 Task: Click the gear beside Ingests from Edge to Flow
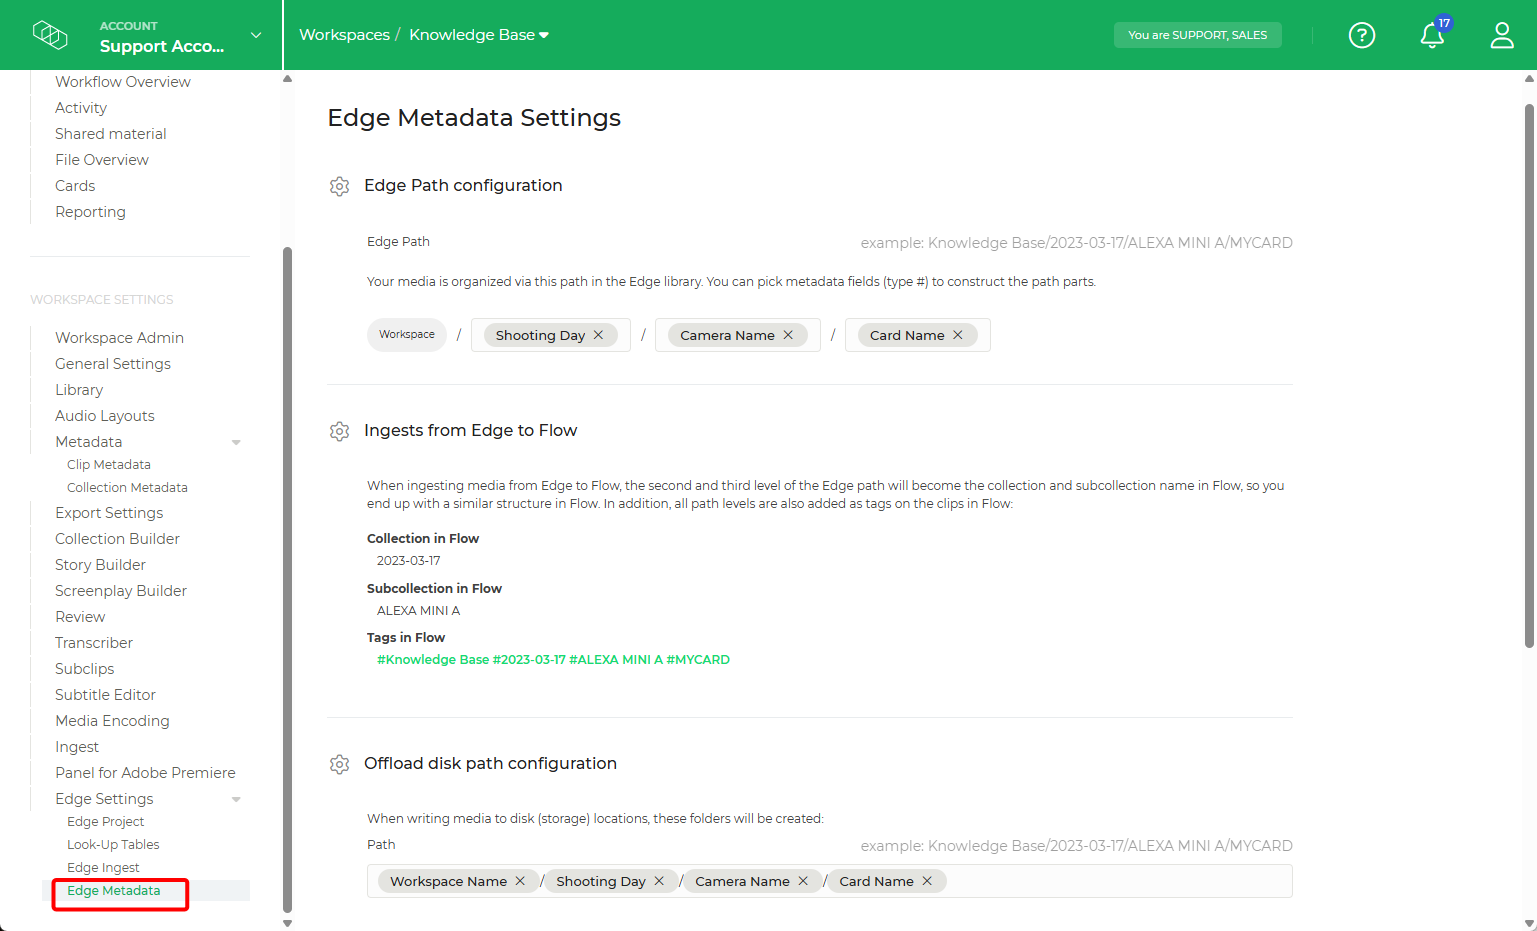[339, 431]
